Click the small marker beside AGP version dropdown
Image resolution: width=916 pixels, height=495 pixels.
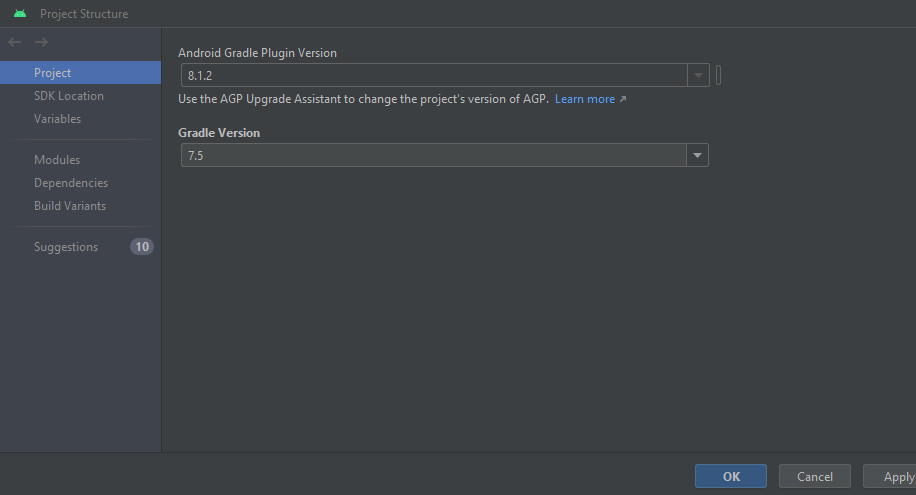click(x=719, y=75)
